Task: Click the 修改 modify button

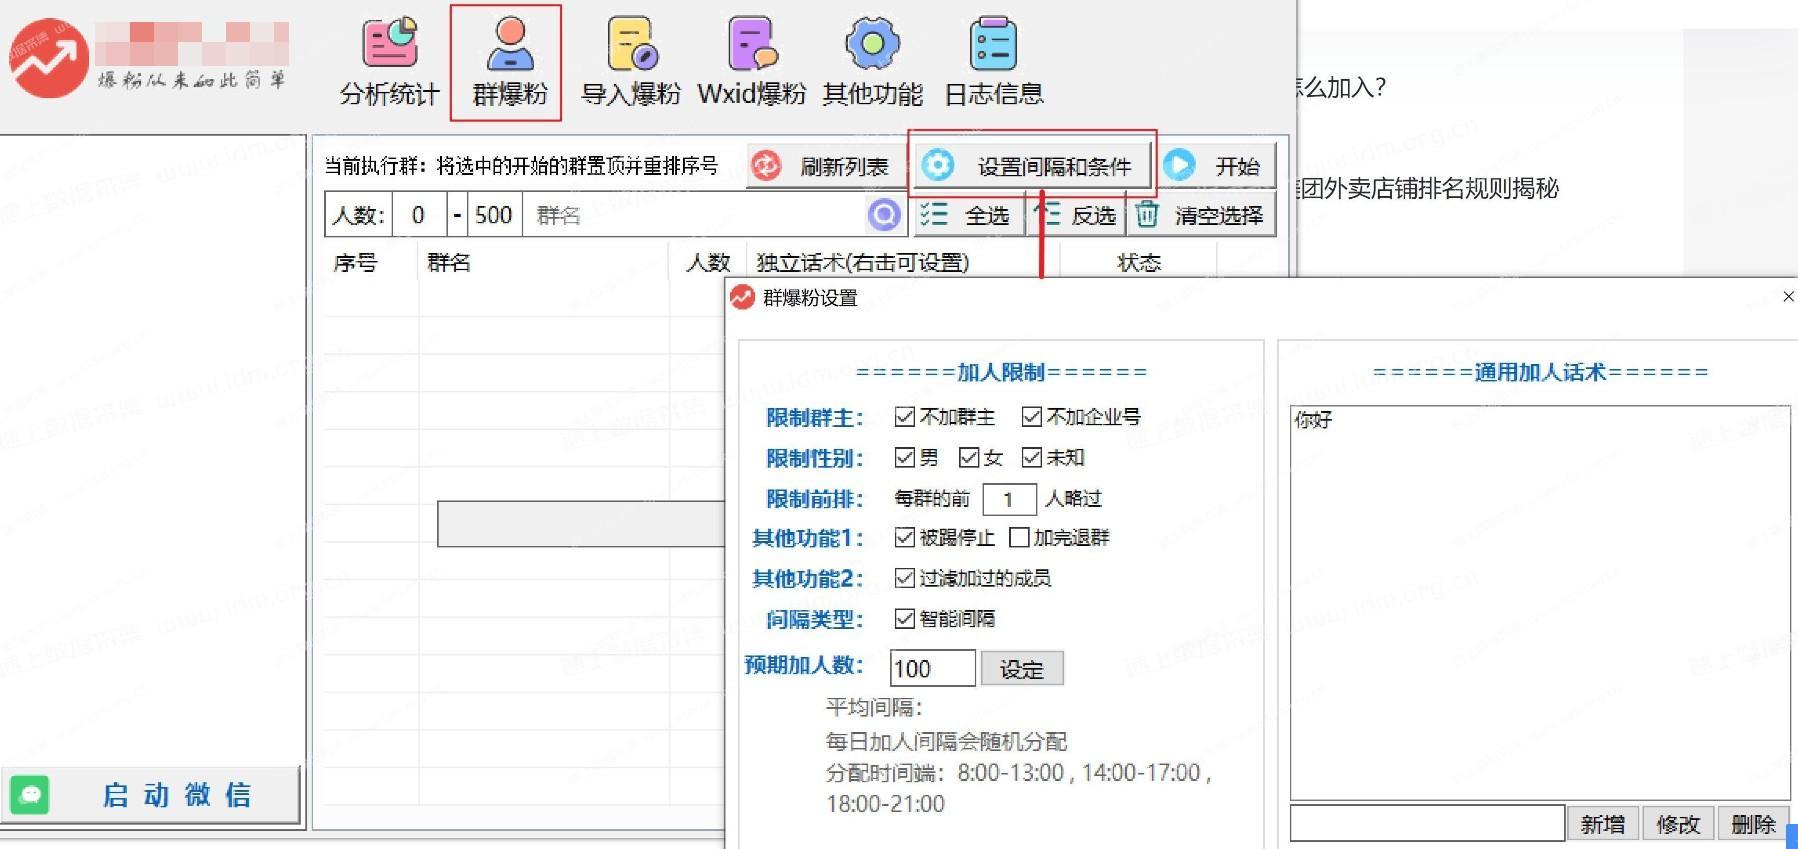Action: (x=1678, y=824)
